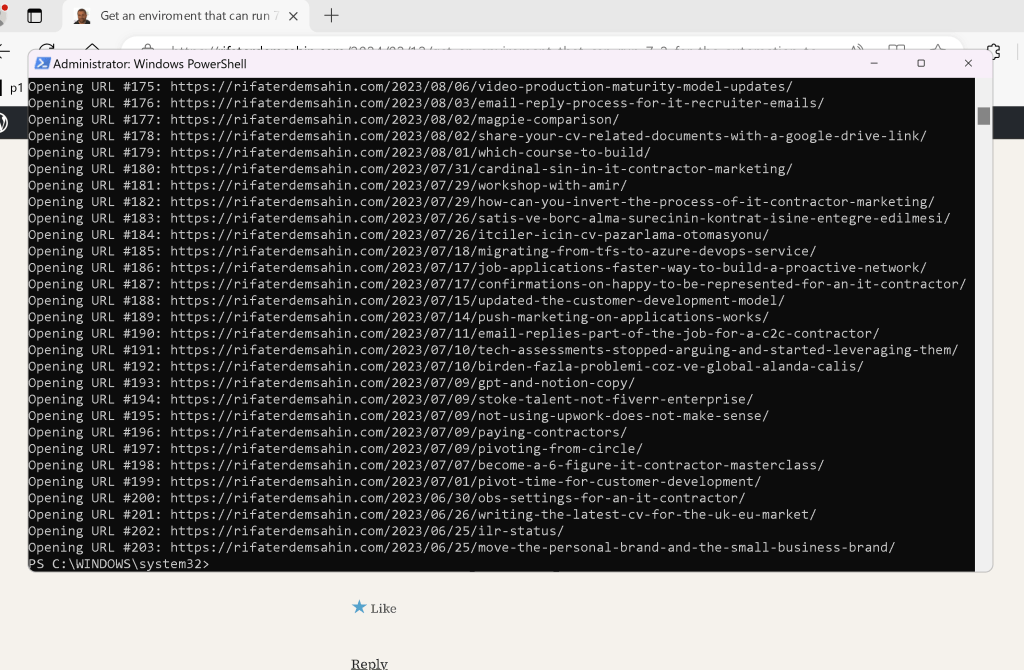The width and height of the screenshot is (1024, 670).
Task: Click the Like button label
Action: pos(383,609)
